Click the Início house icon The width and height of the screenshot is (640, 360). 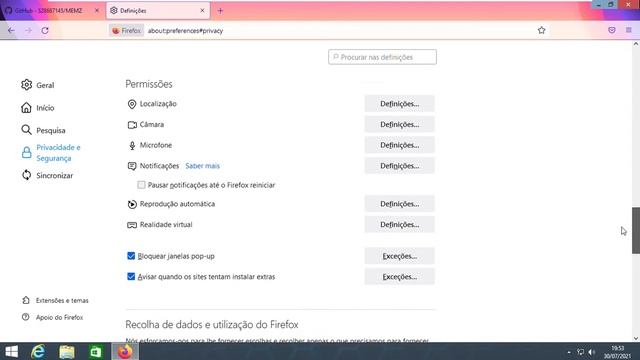point(27,107)
